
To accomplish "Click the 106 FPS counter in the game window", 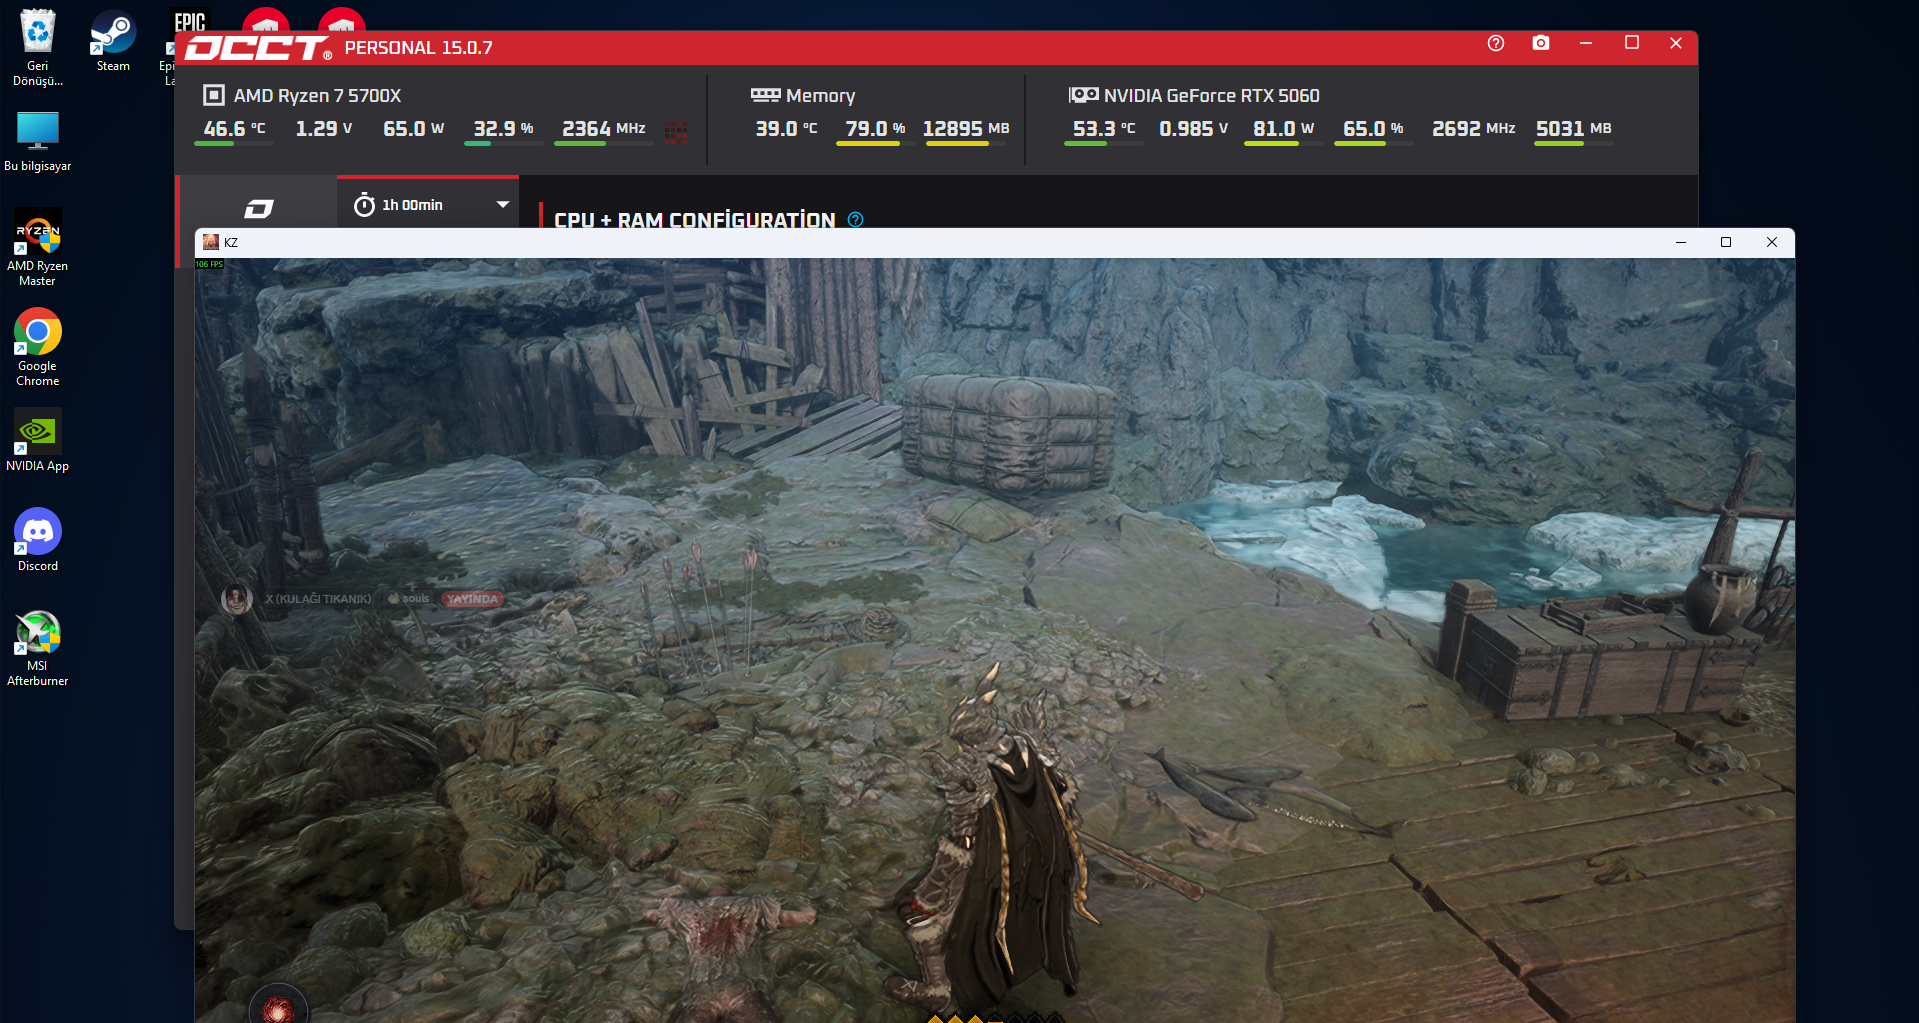I will pyautogui.click(x=209, y=264).
